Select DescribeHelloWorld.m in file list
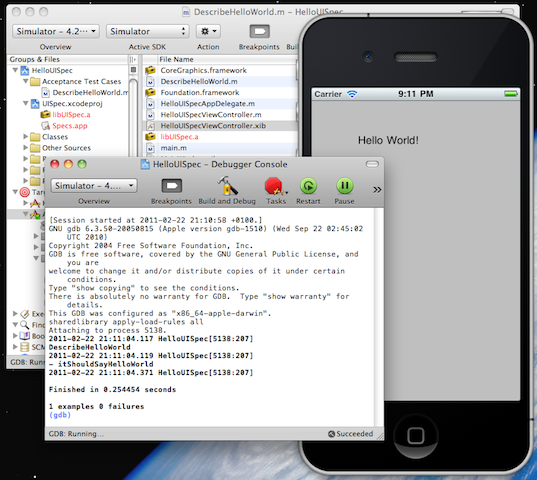 pyautogui.click(x=199, y=81)
